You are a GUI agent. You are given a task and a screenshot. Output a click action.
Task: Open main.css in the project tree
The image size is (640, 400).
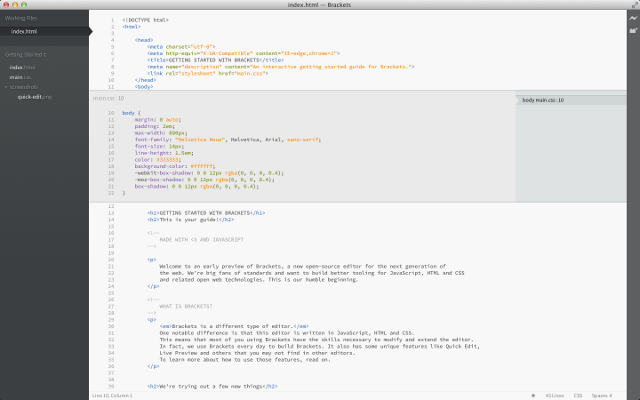point(18,76)
